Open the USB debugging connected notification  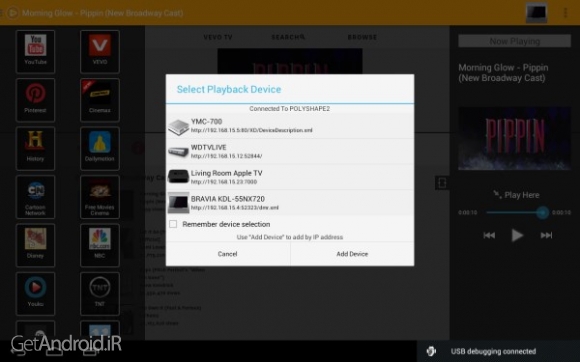point(498,351)
